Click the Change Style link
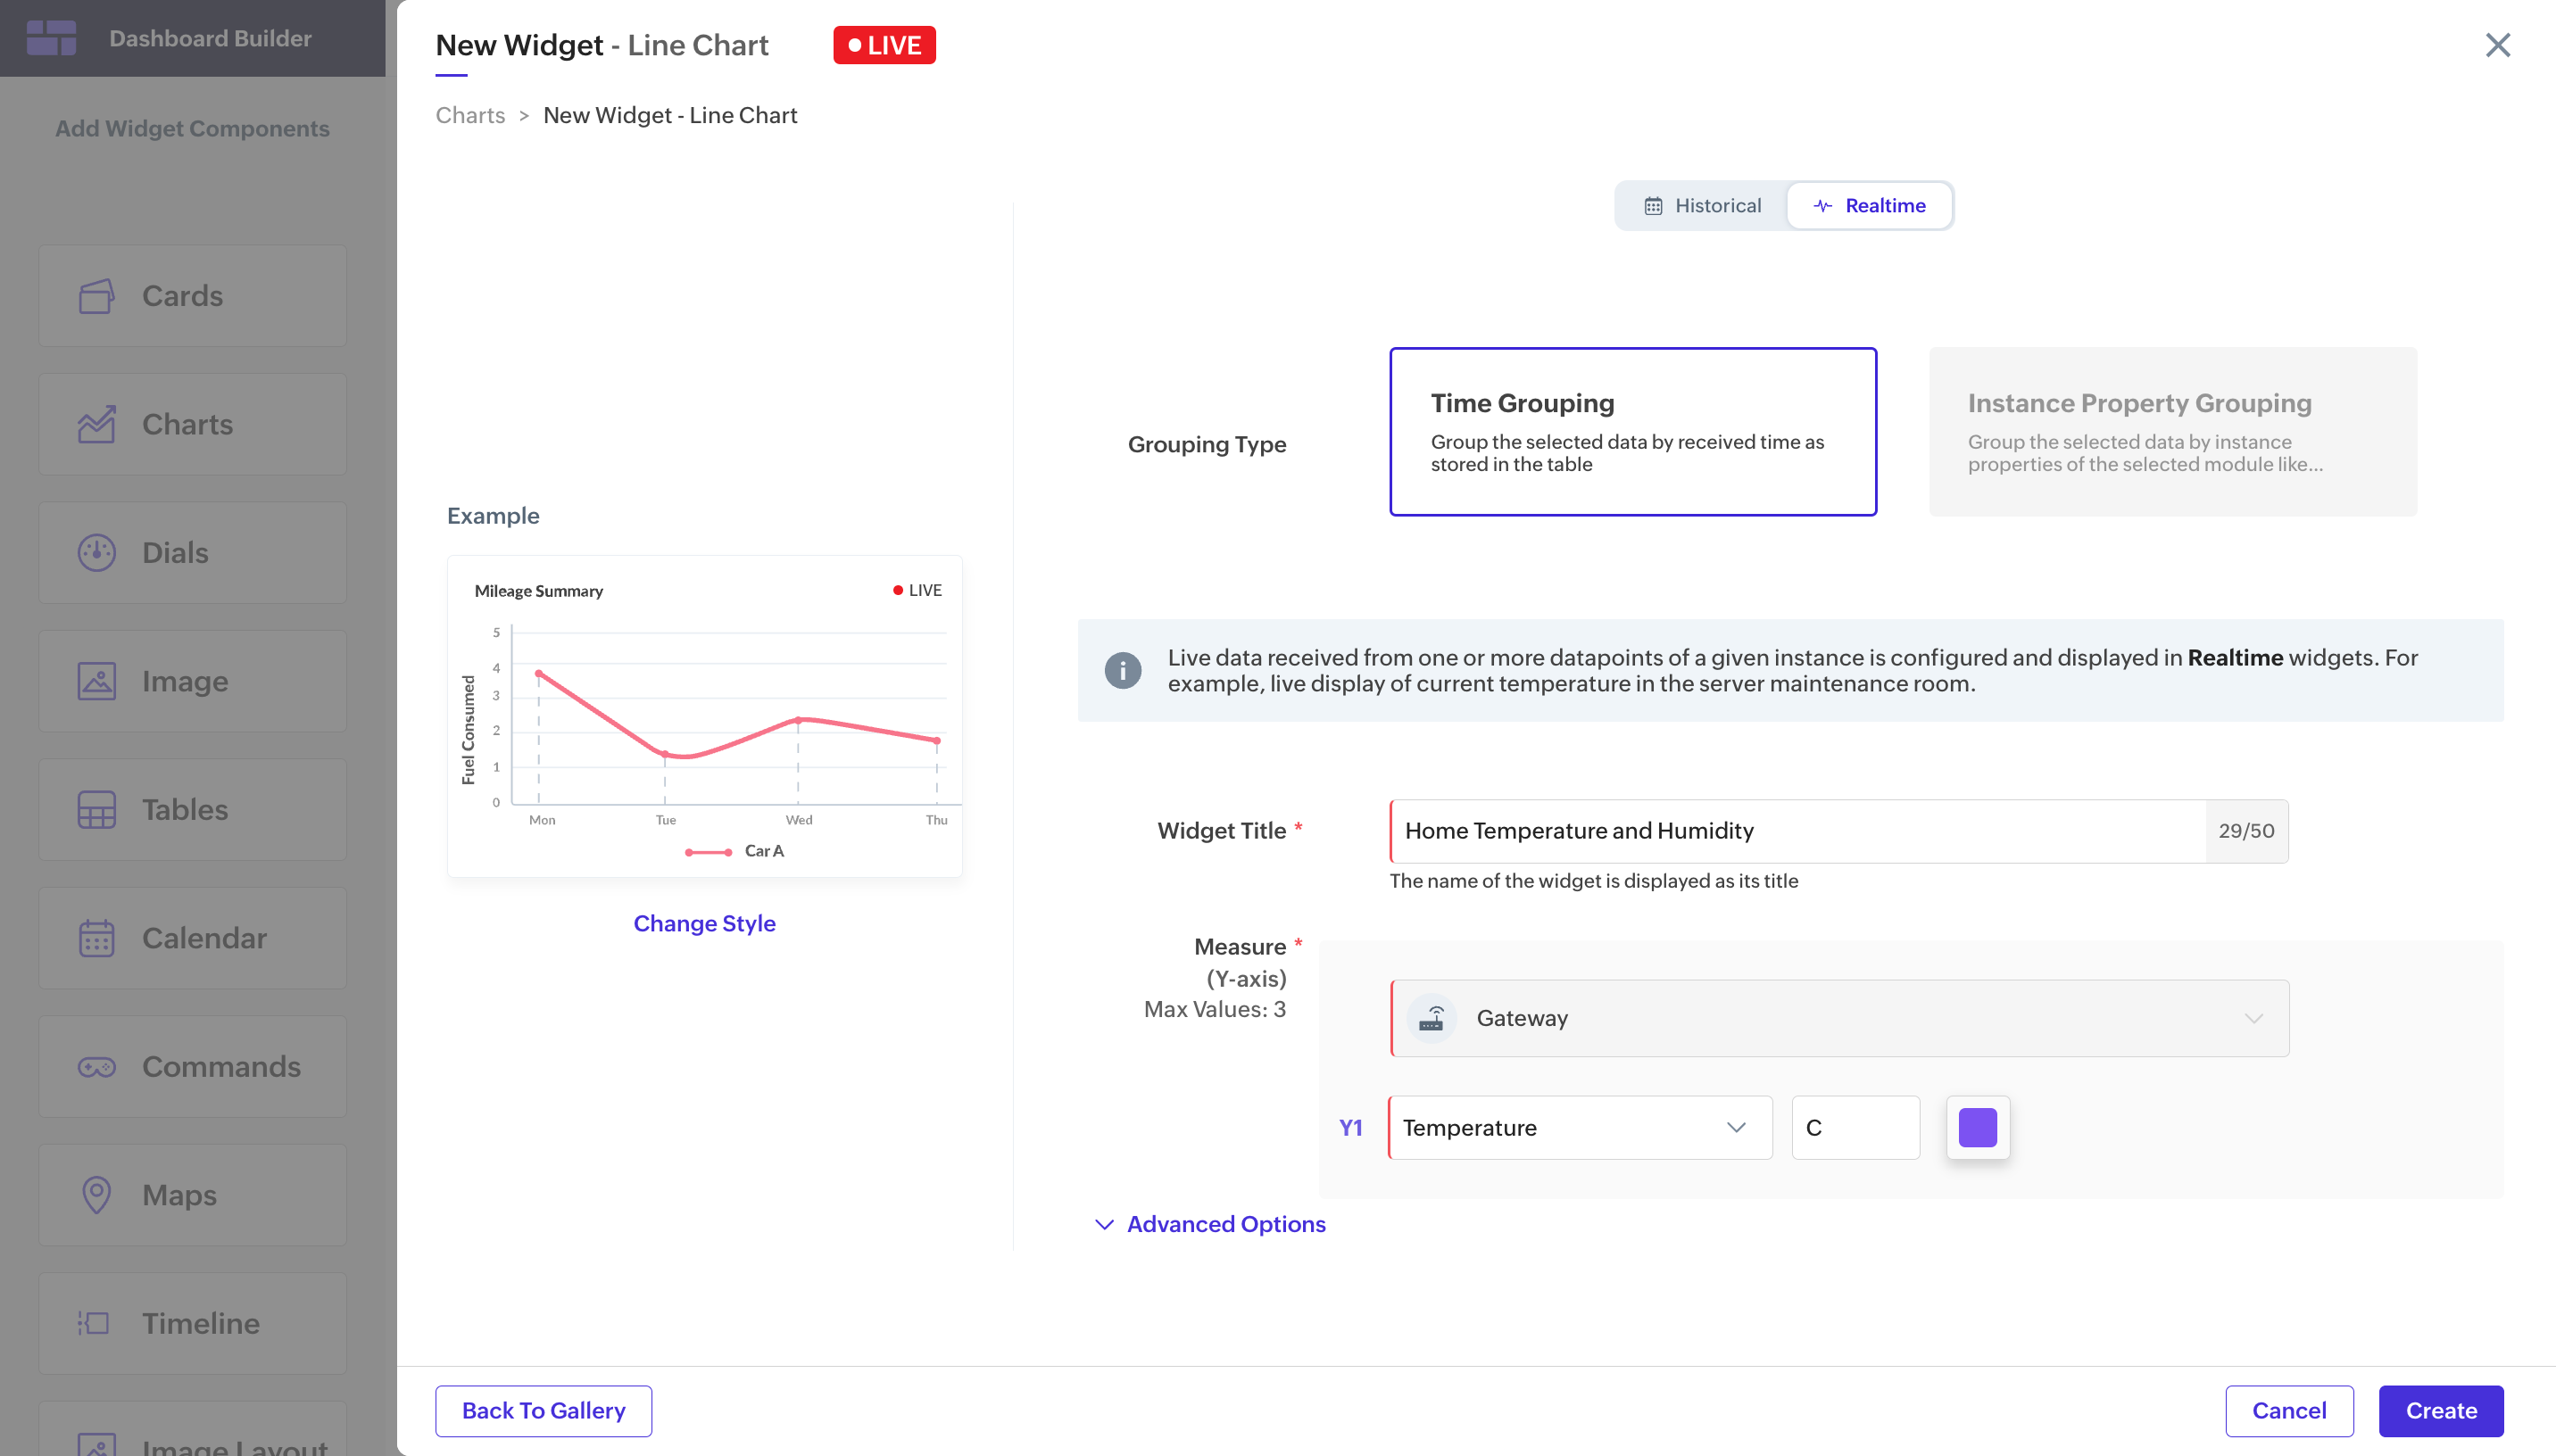Image resolution: width=2556 pixels, height=1456 pixels. pos(704,923)
